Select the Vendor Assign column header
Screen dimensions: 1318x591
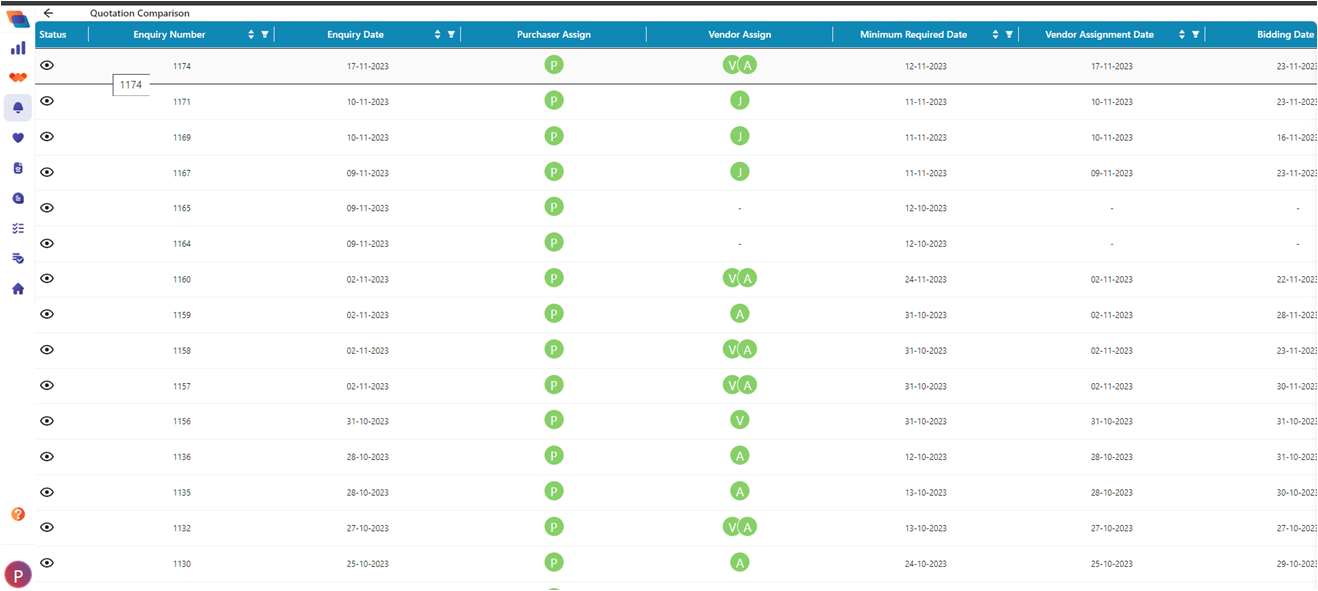pos(740,34)
